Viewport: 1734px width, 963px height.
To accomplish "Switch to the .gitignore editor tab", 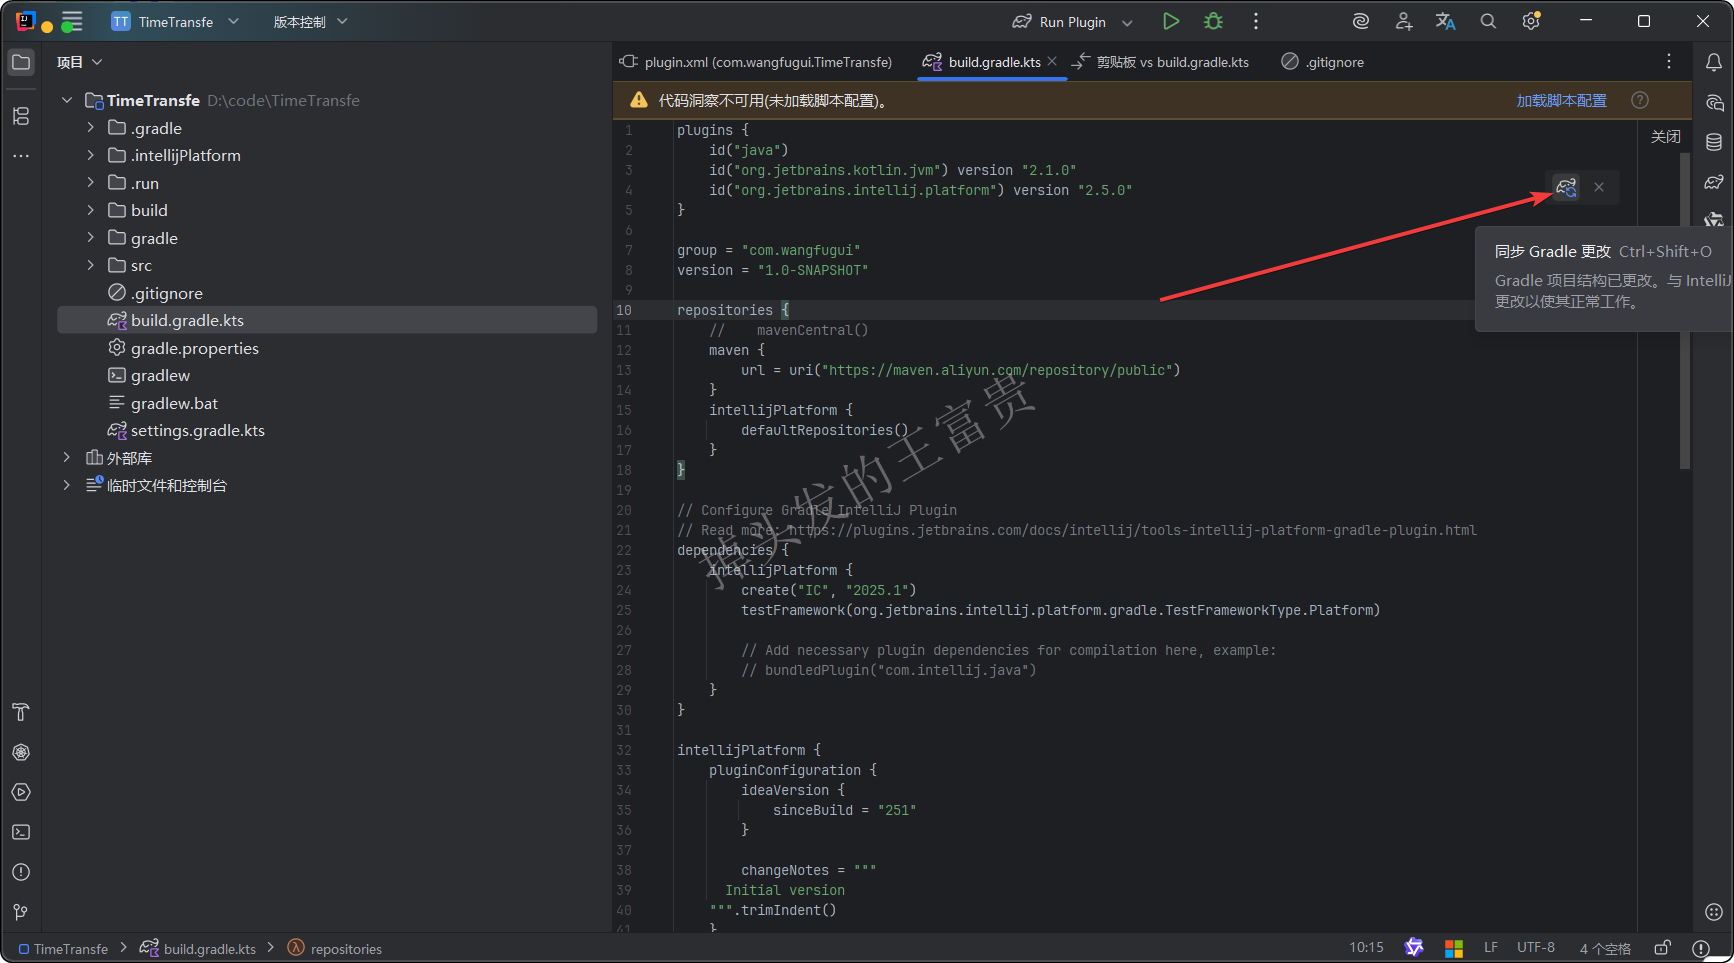I will click(x=1323, y=62).
